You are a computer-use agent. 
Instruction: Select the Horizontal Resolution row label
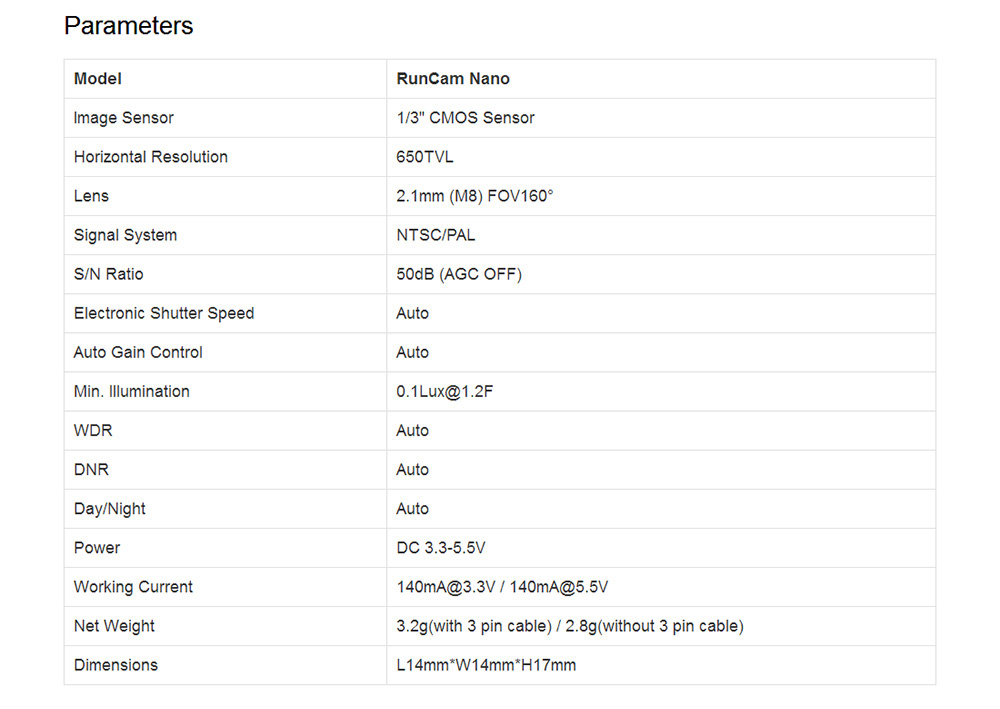(151, 157)
